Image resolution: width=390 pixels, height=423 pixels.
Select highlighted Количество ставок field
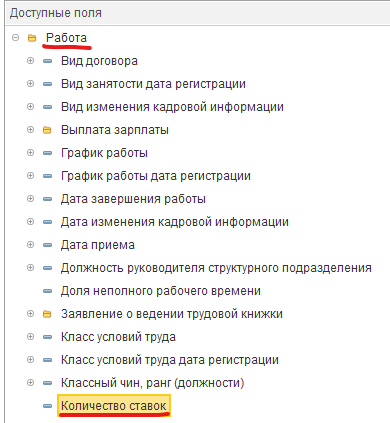coord(114,405)
